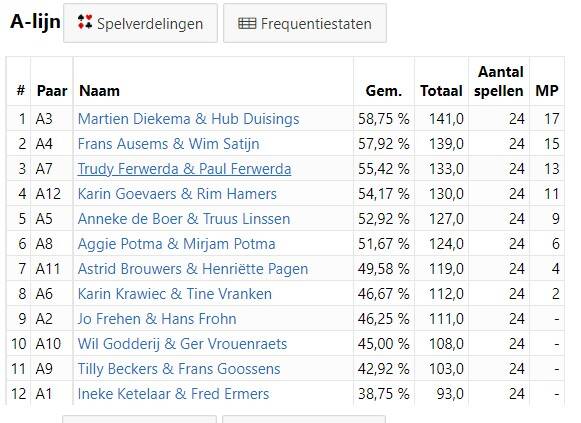View Aggie Potma & Mirjam Potma results
Image resolution: width=581 pixels, height=423 pixels.
(176, 244)
